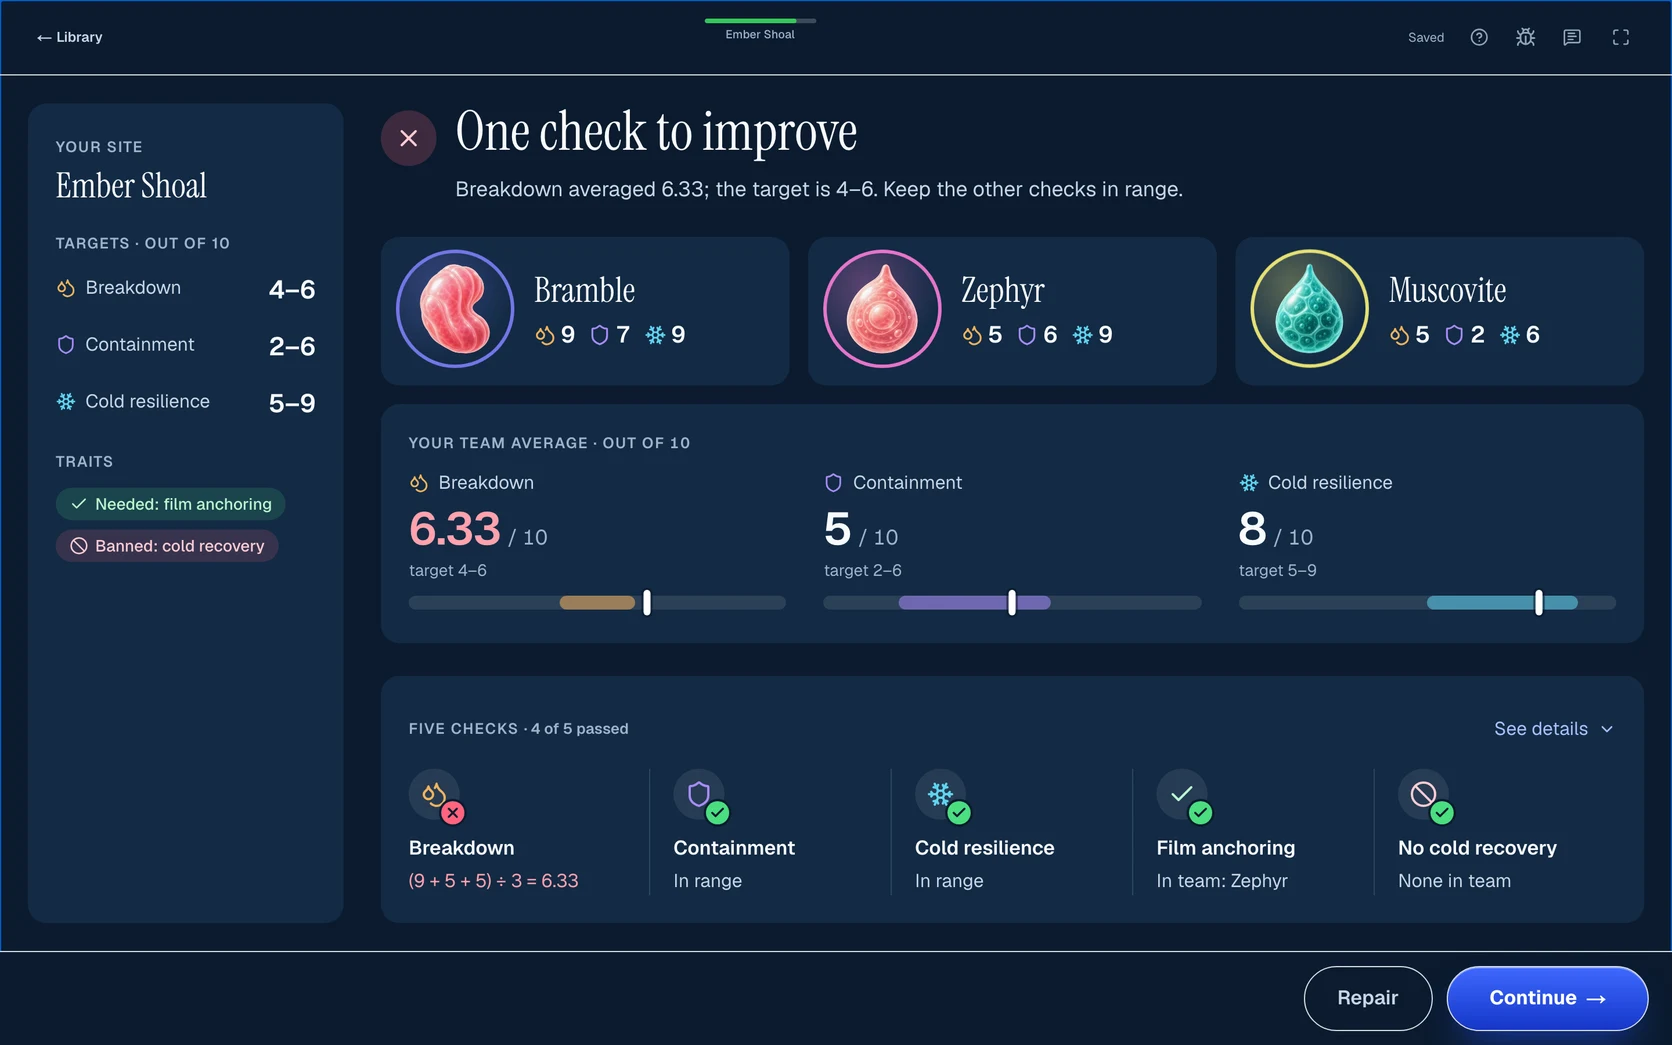The image size is (1672, 1045).
Task: Select the Bramble microbe portrait
Action: coord(455,309)
